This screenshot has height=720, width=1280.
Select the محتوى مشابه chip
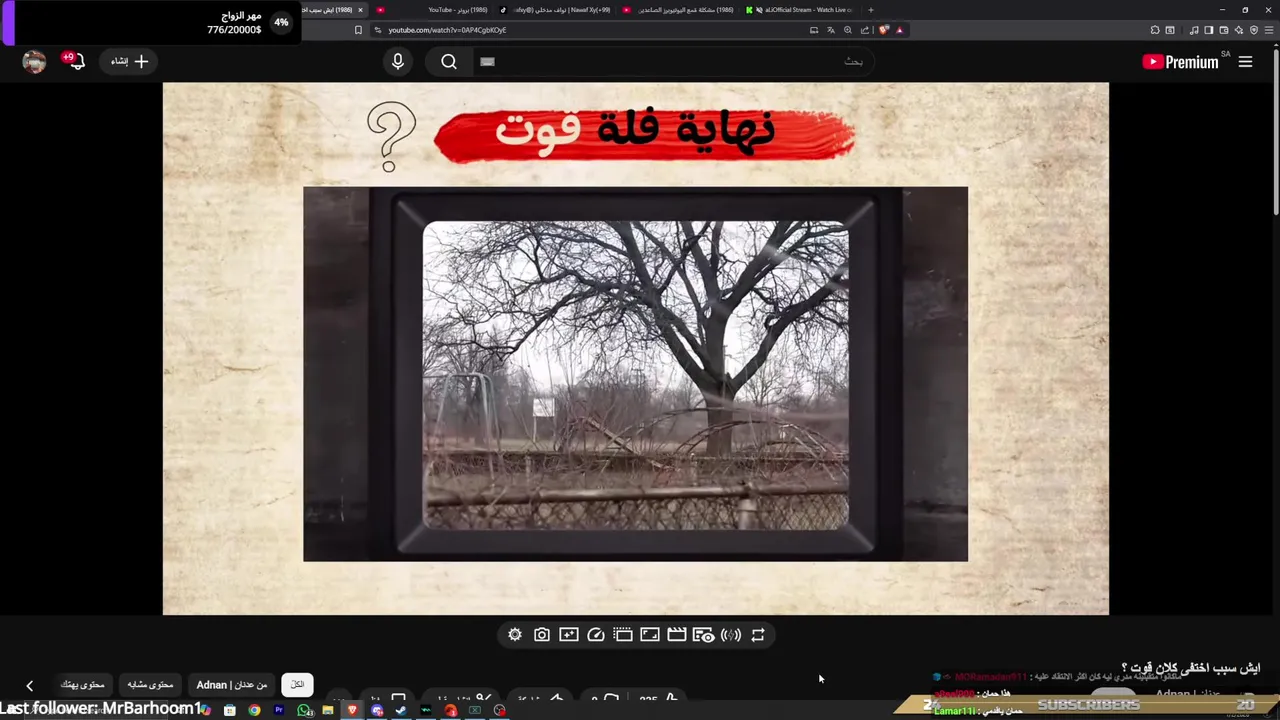(150, 684)
